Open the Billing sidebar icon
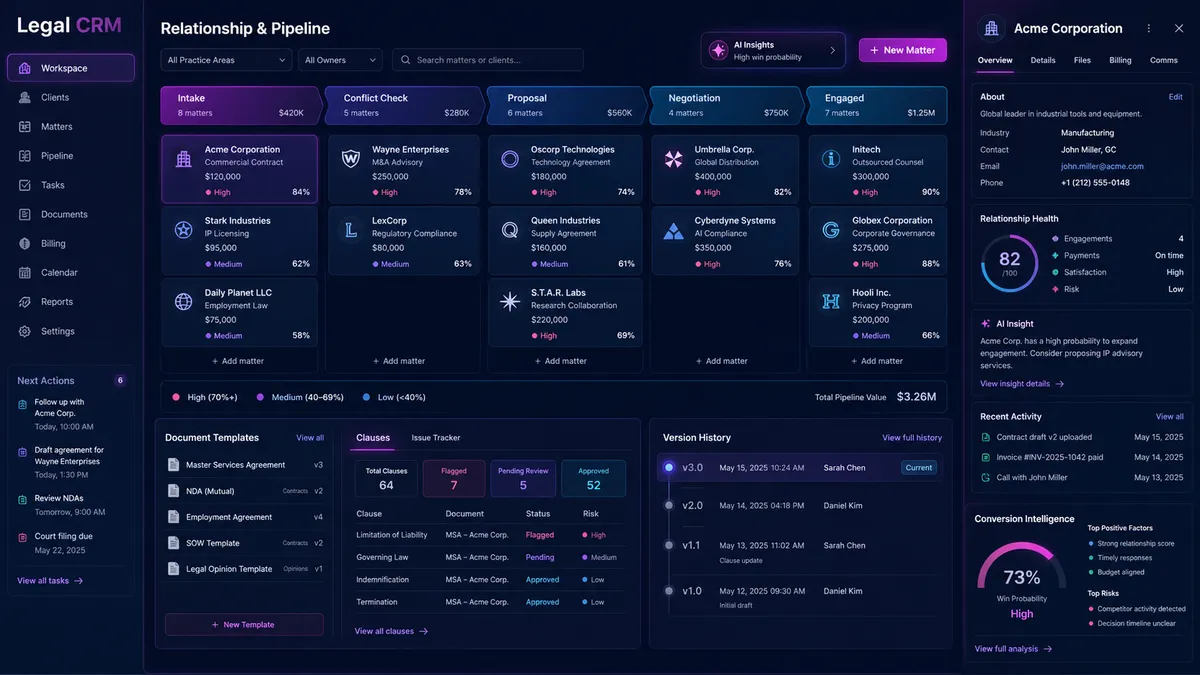 pos(24,243)
